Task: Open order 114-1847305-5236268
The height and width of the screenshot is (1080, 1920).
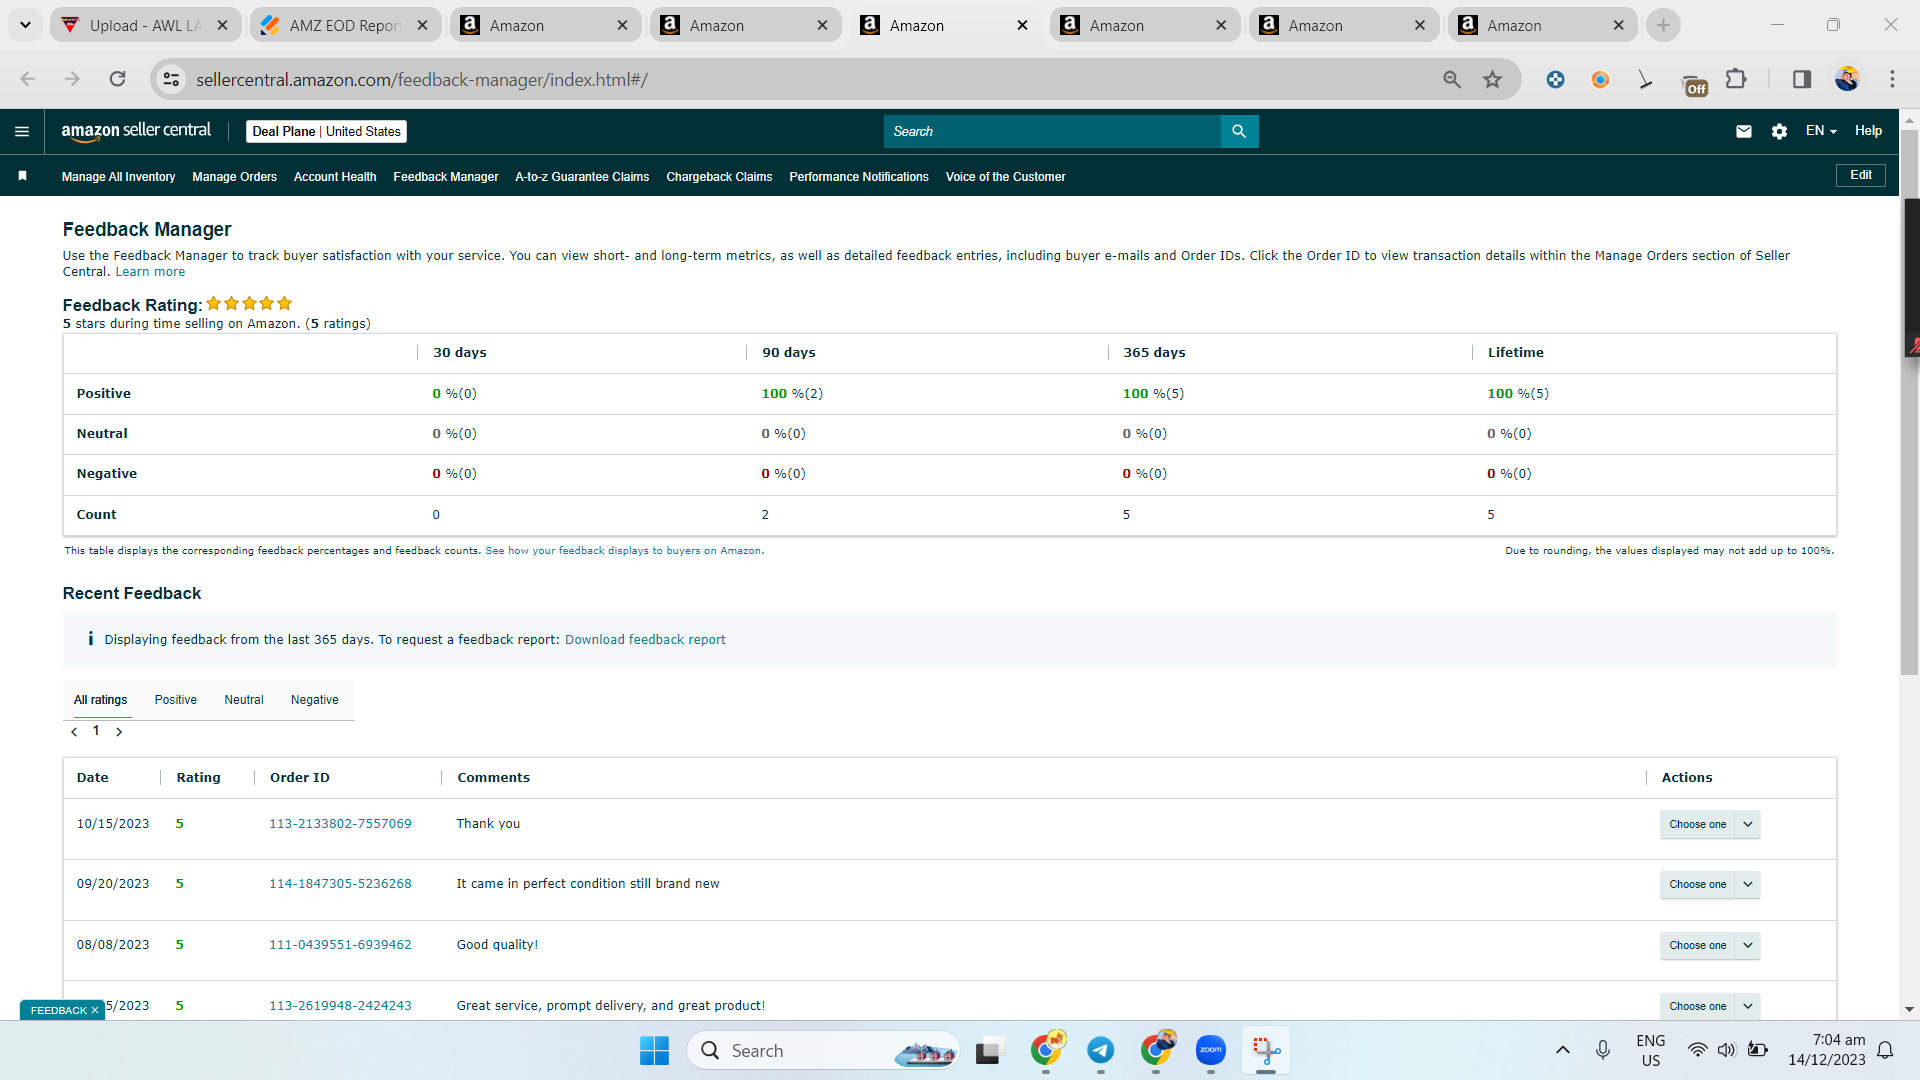Action: [340, 884]
